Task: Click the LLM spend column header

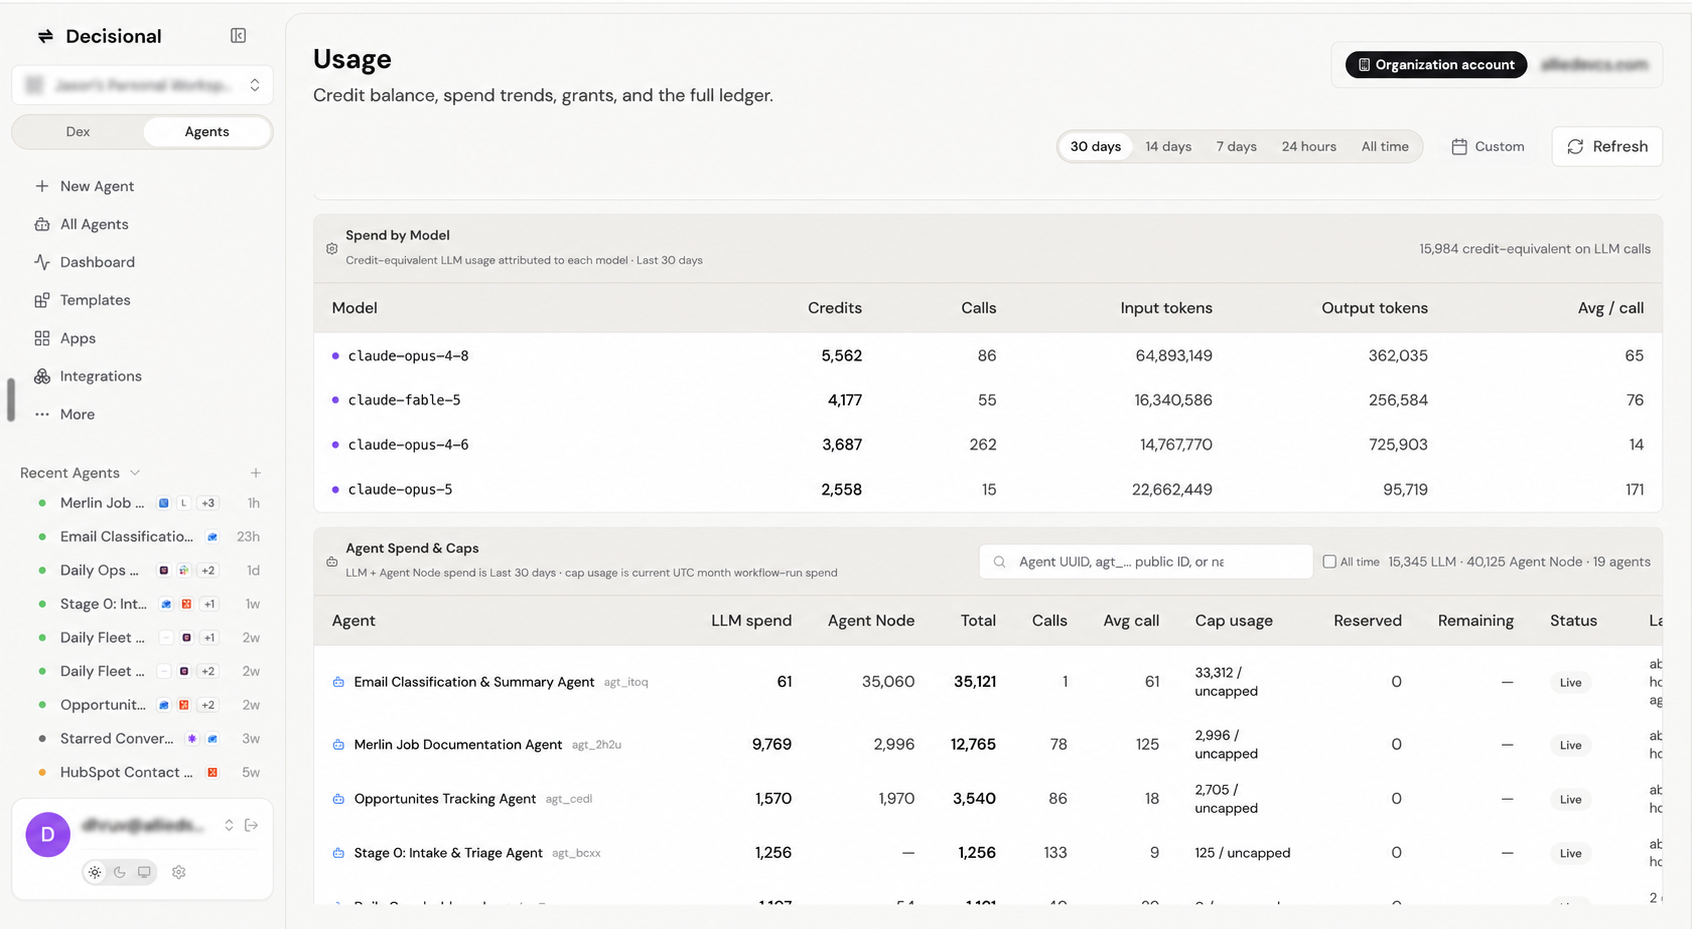Action: (751, 621)
